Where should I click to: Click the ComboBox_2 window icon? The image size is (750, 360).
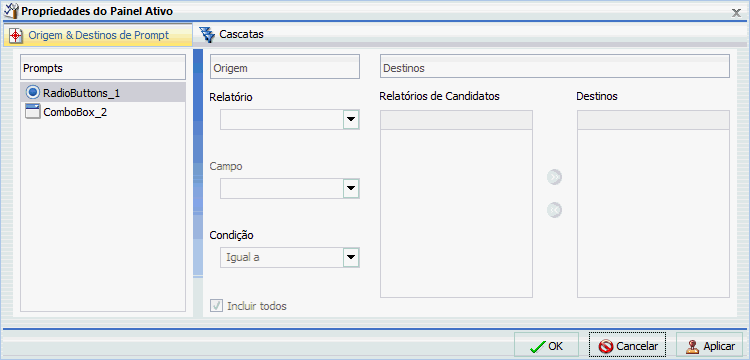pyautogui.click(x=33, y=112)
